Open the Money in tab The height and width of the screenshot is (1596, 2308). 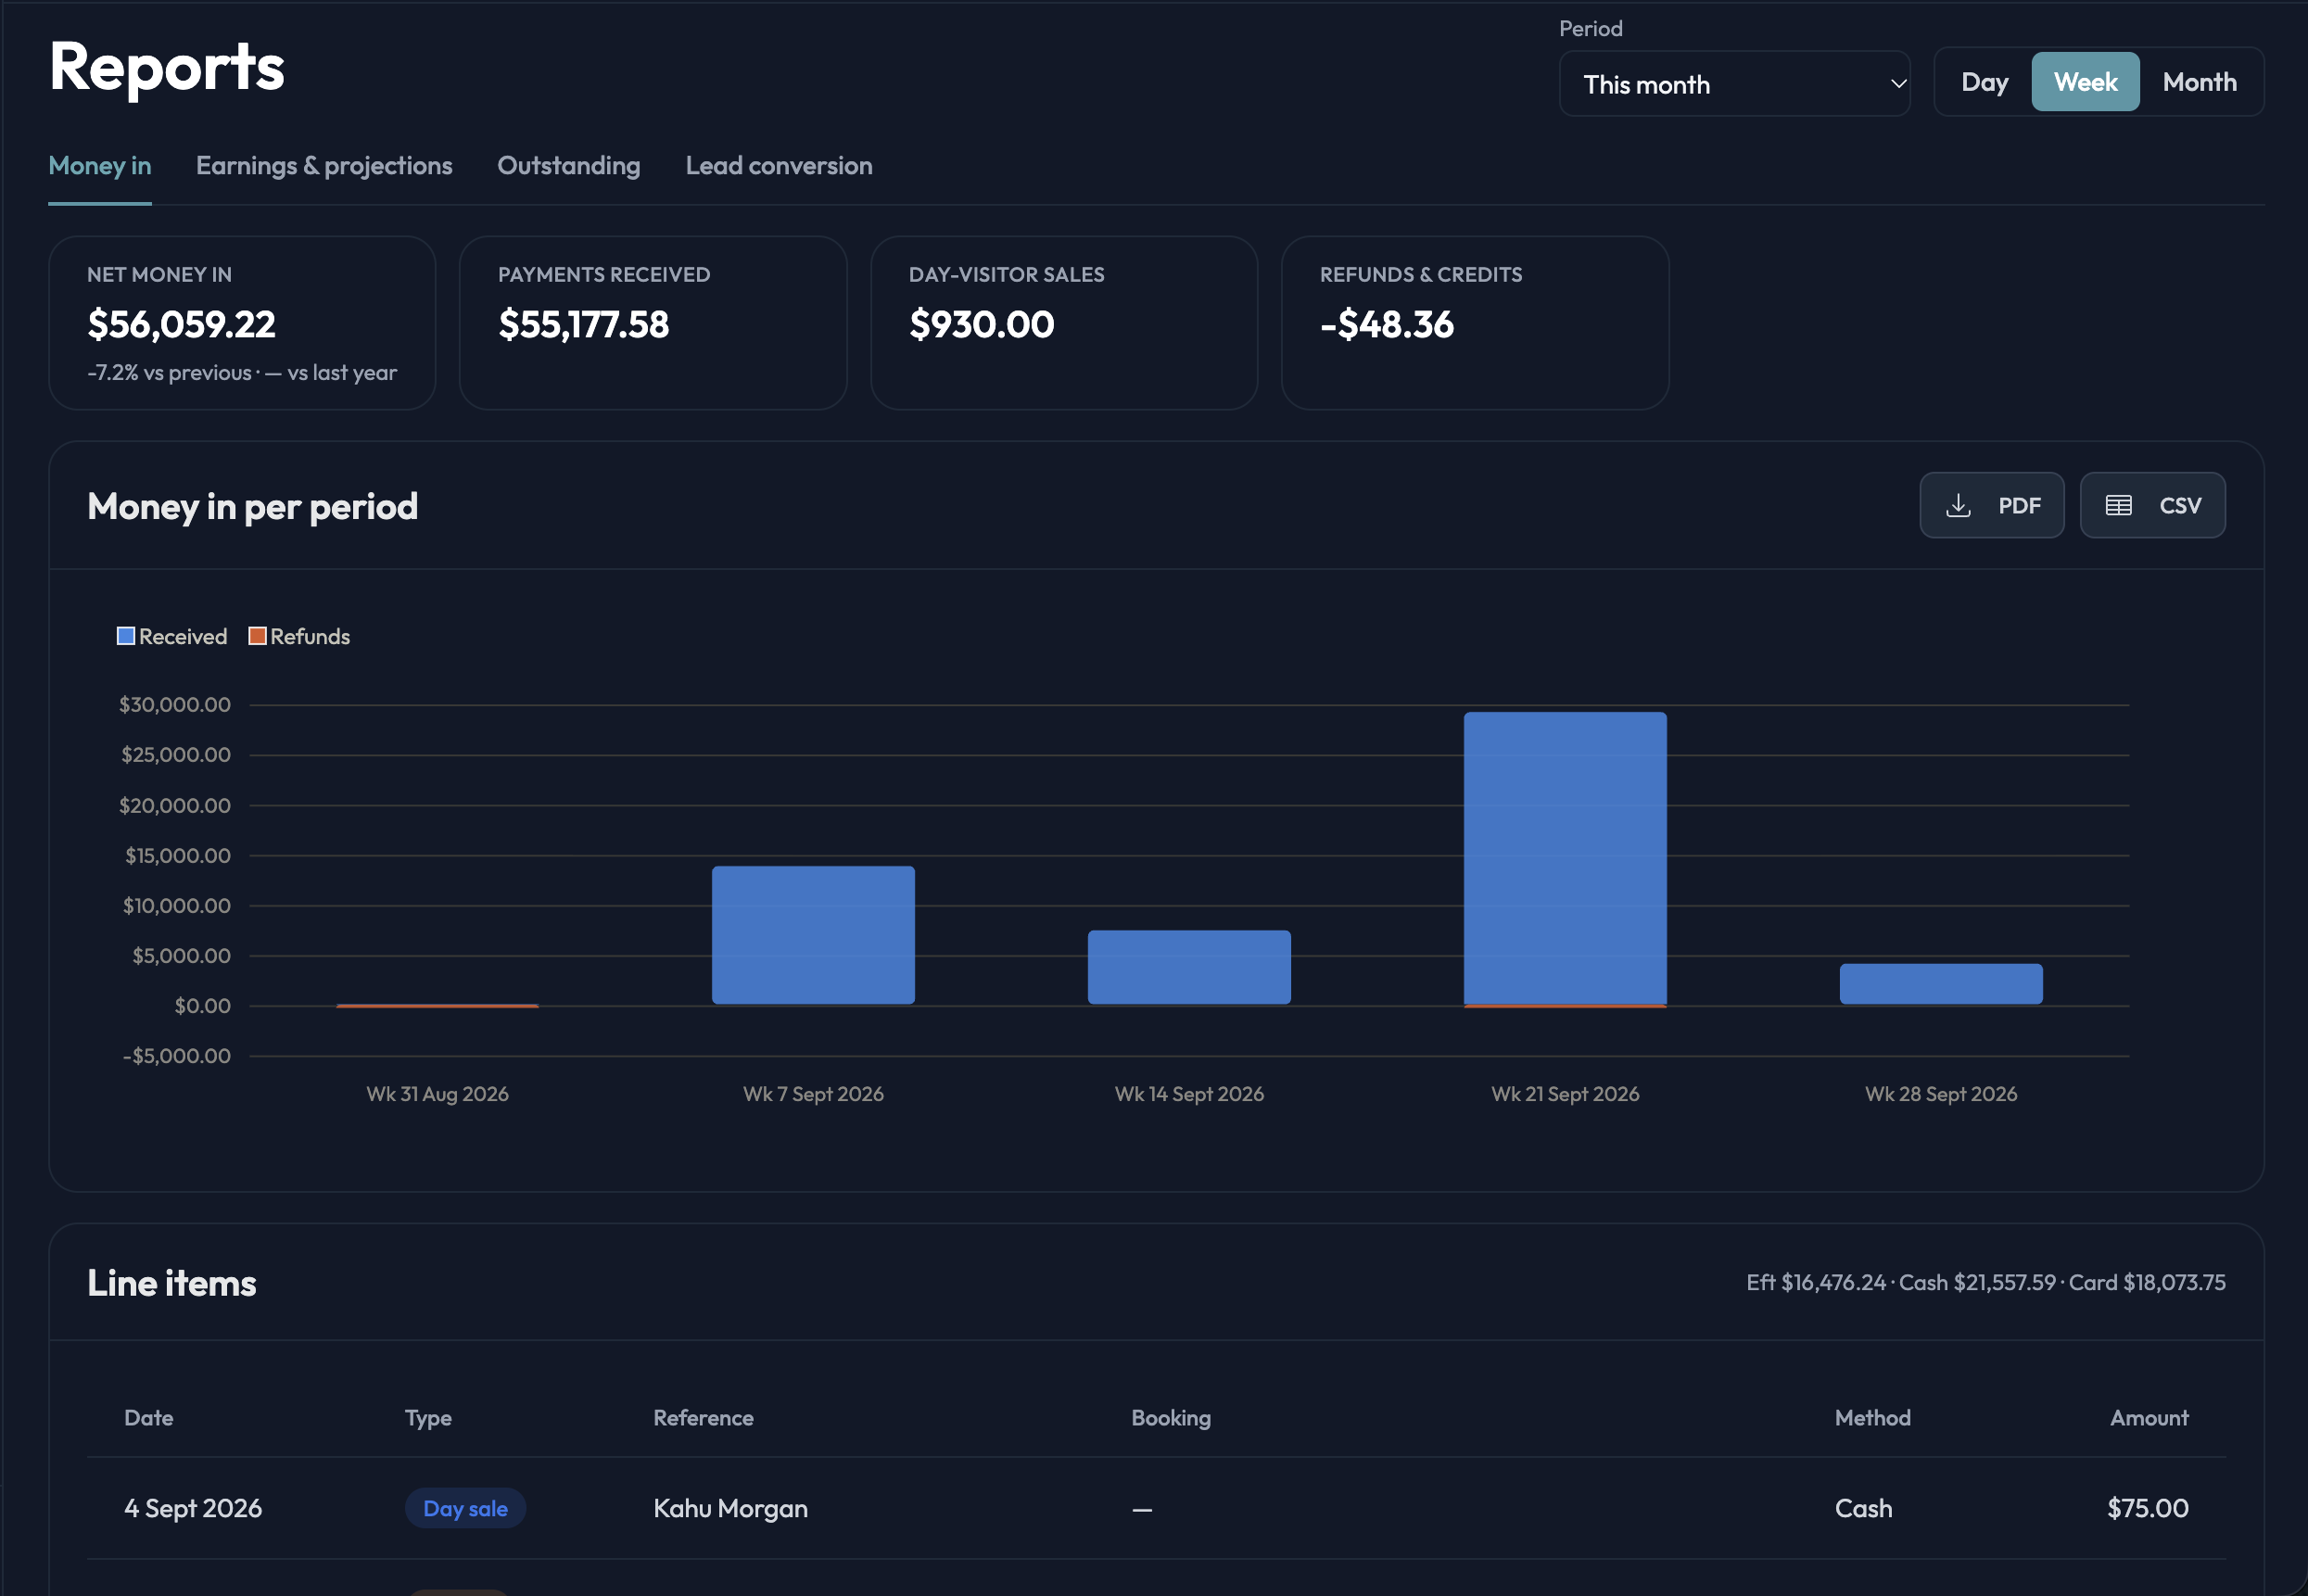coord(100,166)
